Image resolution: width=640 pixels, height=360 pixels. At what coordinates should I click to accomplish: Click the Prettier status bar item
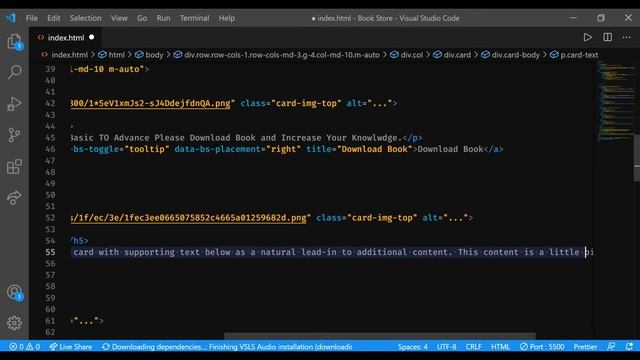coord(585,347)
